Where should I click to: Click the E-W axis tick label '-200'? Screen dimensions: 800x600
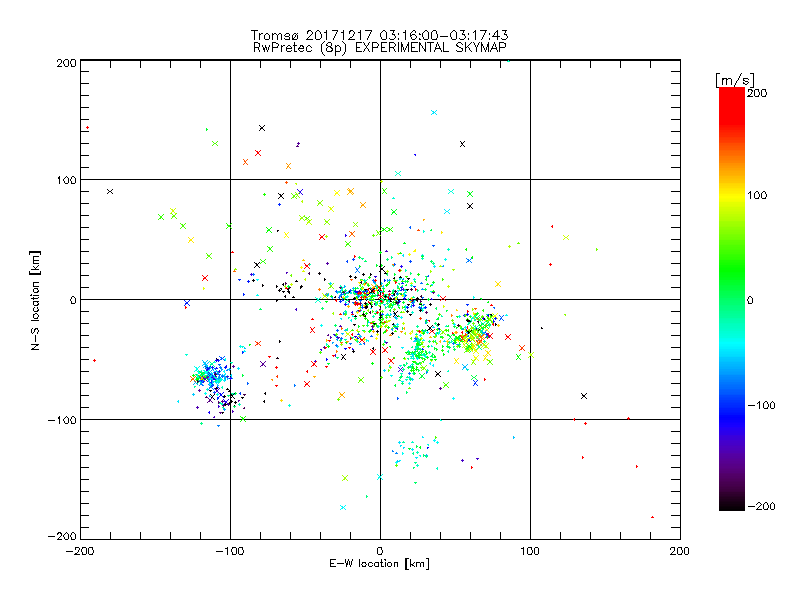click(x=80, y=551)
